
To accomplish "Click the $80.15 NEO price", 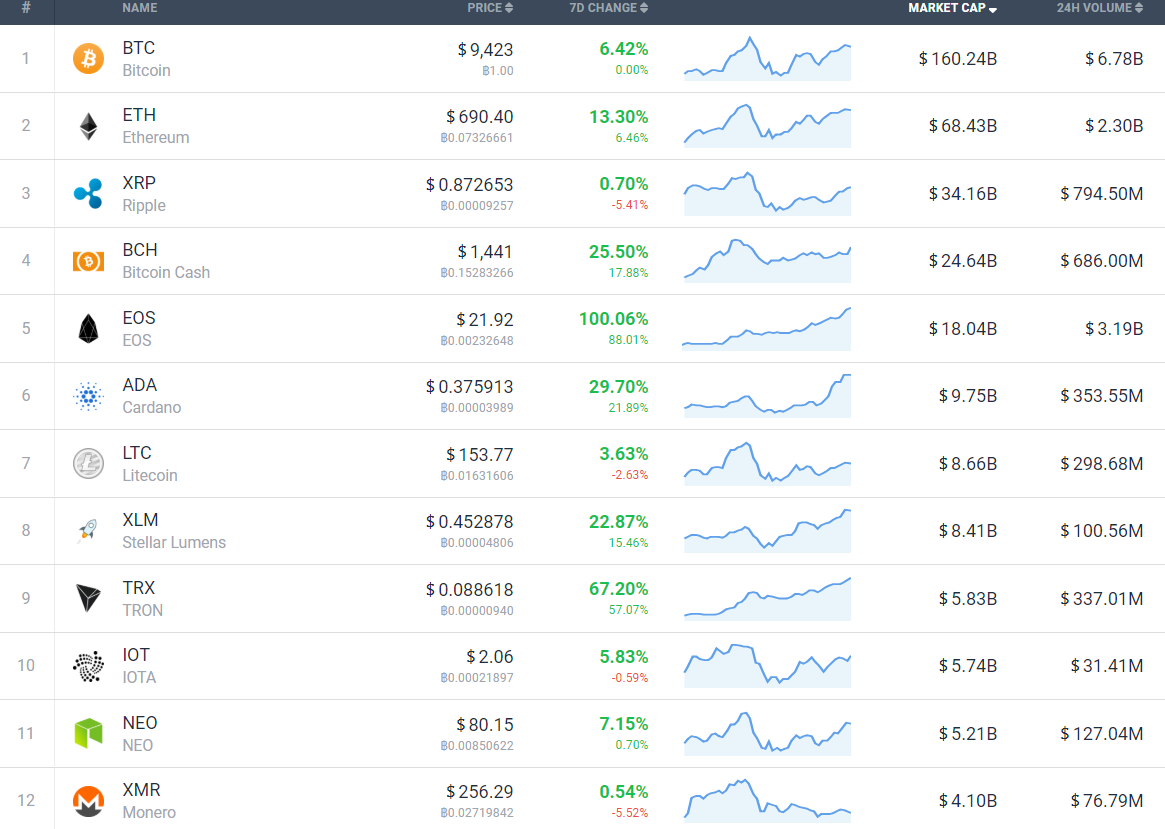I will (x=484, y=725).
